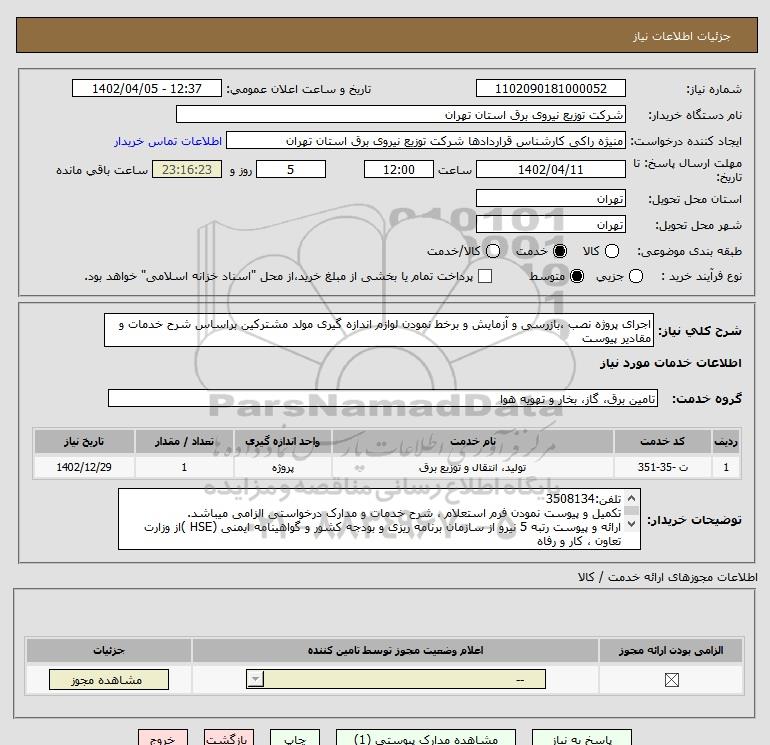The height and width of the screenshot is (745, 770).
Task: Click the تعداد / مقدار column header
Action: click(184, 441)
